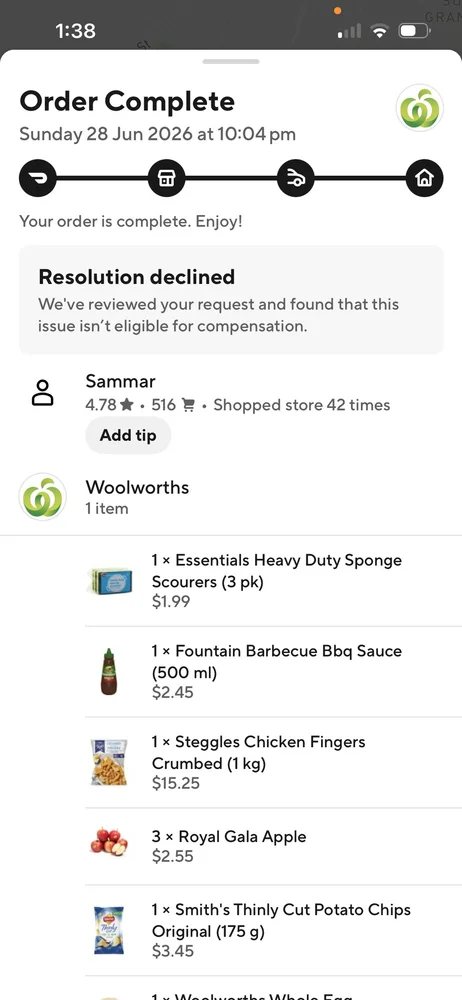
Task: Tap Smith's Thinly Cut Potato Chips thumbnail
Action: pyautogui.click(x=109, y=930)
